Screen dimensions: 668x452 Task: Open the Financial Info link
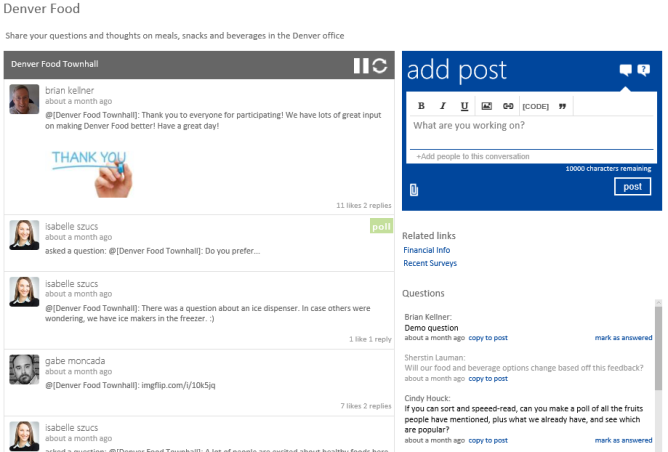pos(426,250)
